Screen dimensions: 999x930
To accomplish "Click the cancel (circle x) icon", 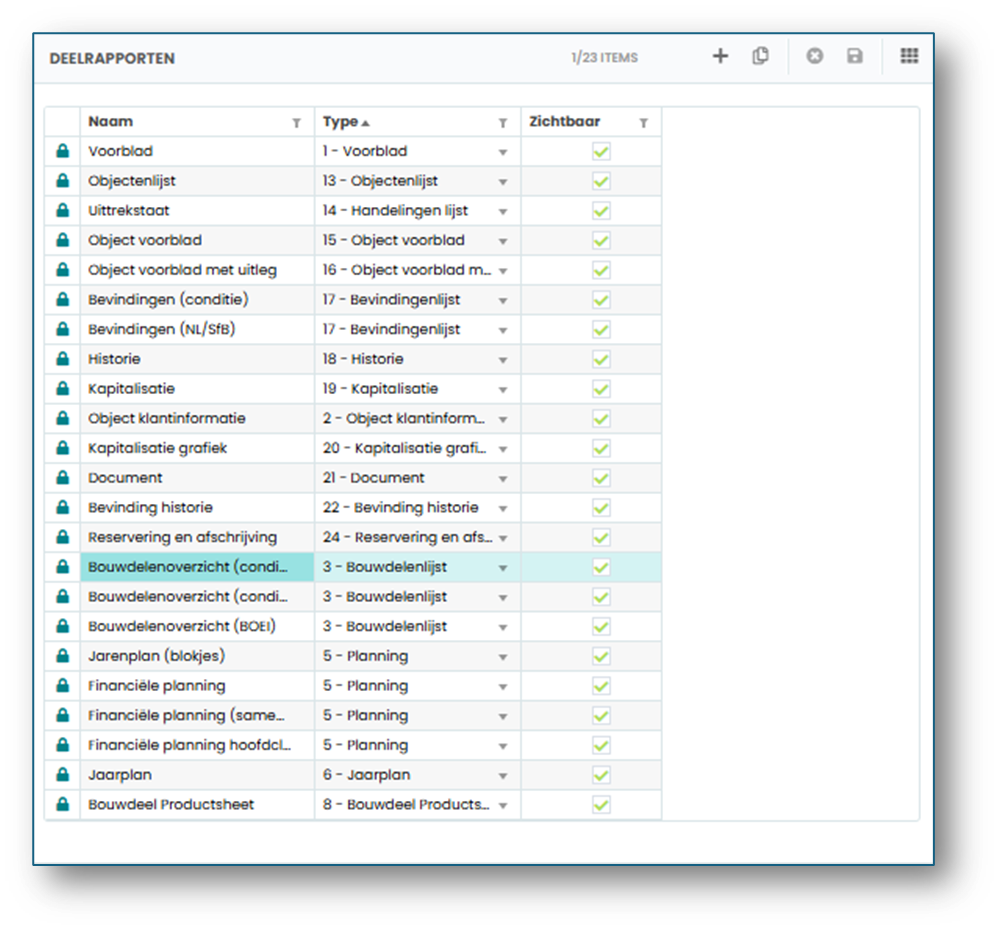I will coord(814,56).
